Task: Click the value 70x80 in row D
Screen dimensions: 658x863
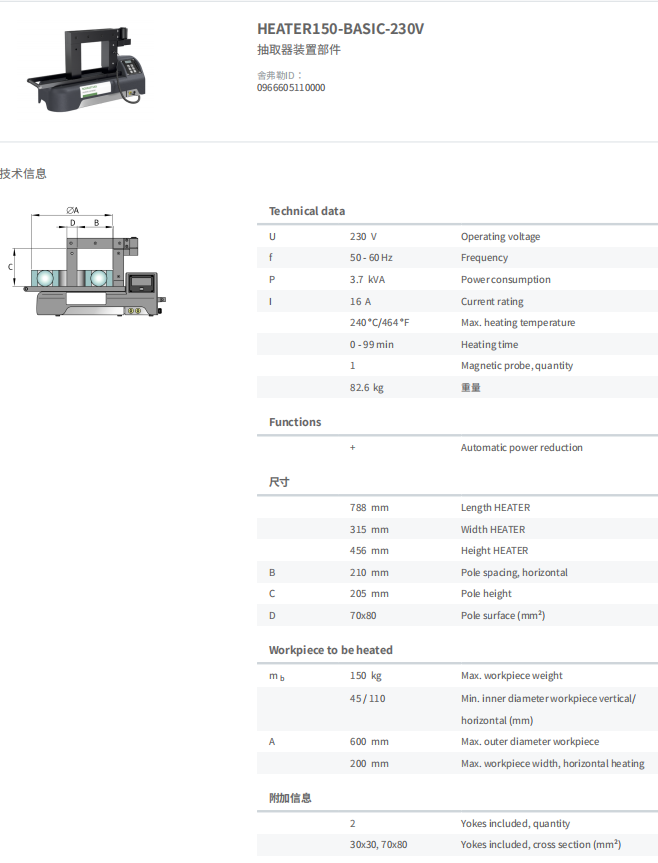Action: (363, 615)
